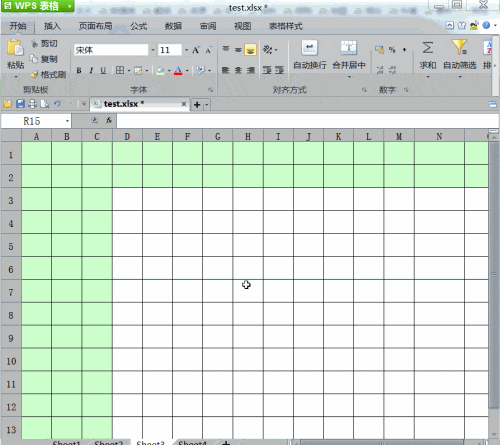
Task: Click the Merge and Center (合并居中) icon
Action: click(349, 48)
